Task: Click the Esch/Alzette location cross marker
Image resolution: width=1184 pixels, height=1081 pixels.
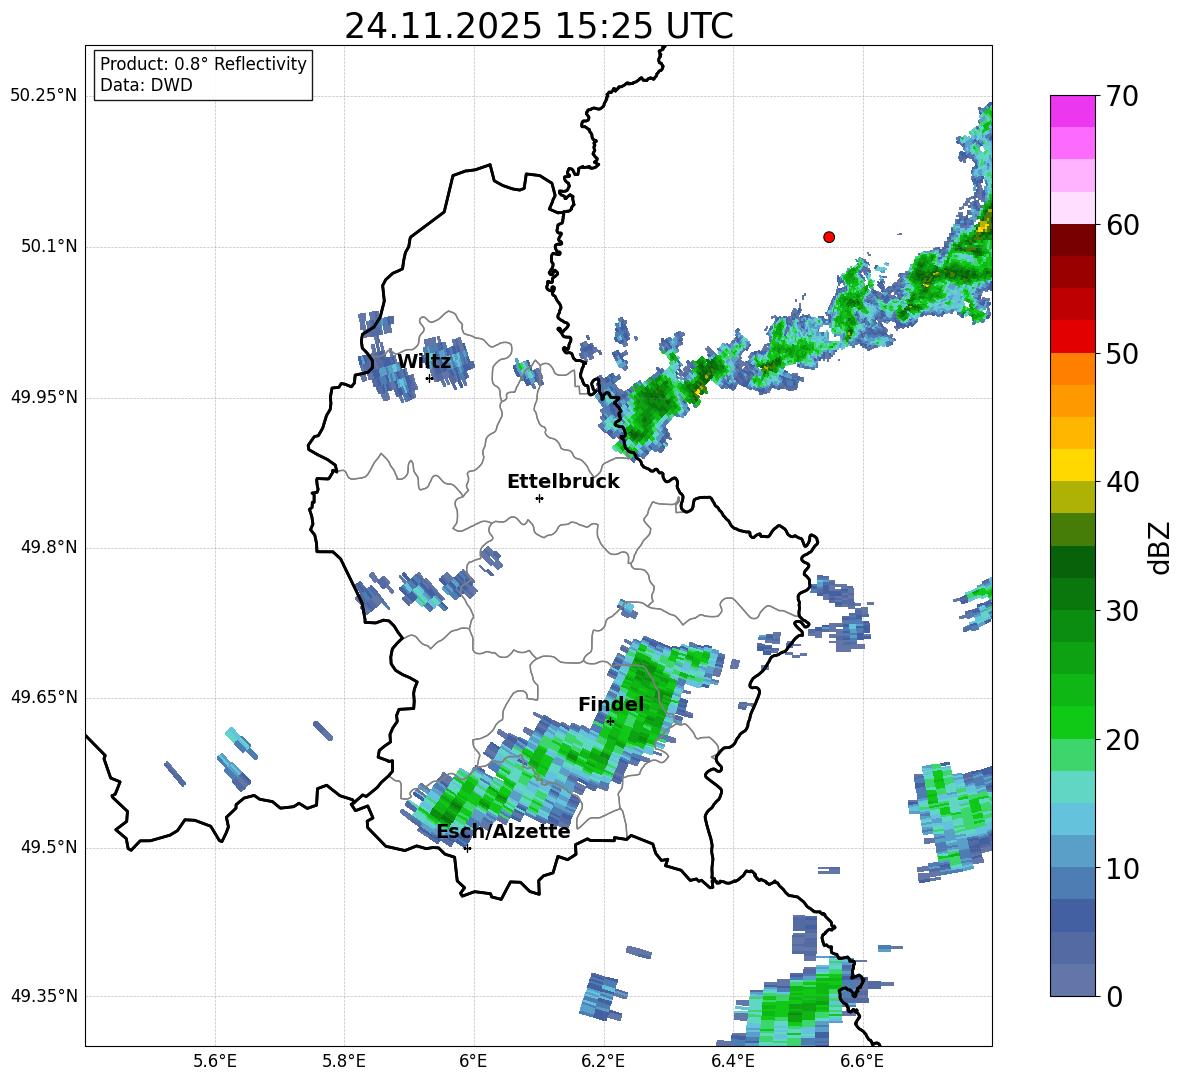Action: pos(467,848)
